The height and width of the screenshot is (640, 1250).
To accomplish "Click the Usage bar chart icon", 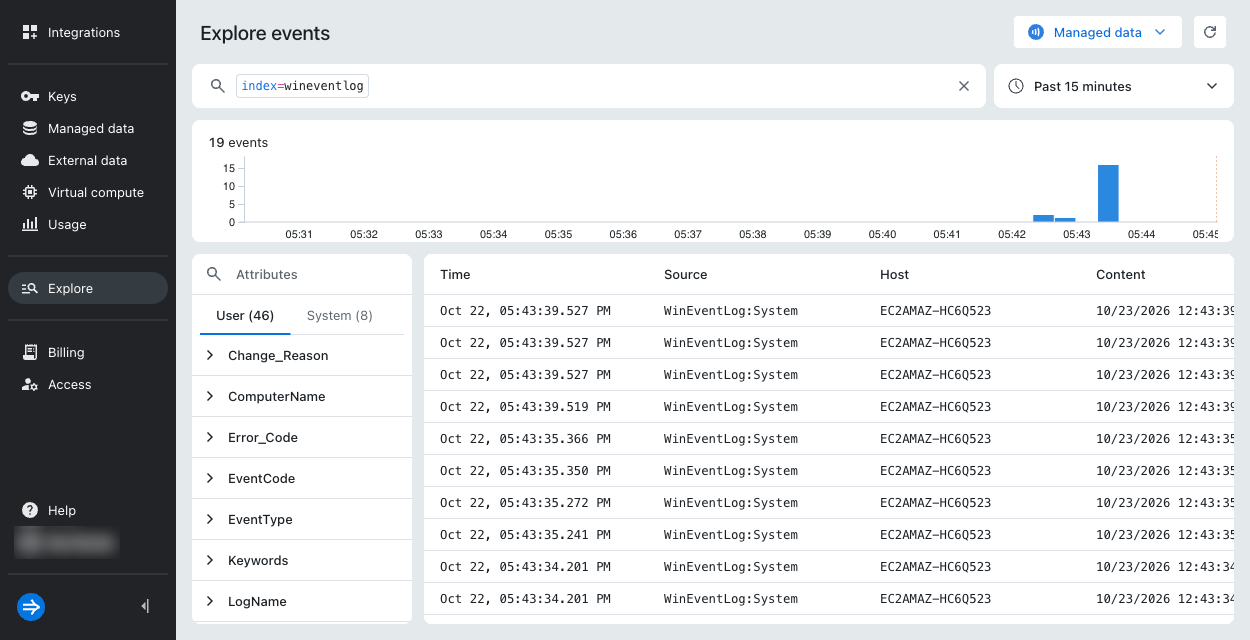I will (x=30, y=225).
